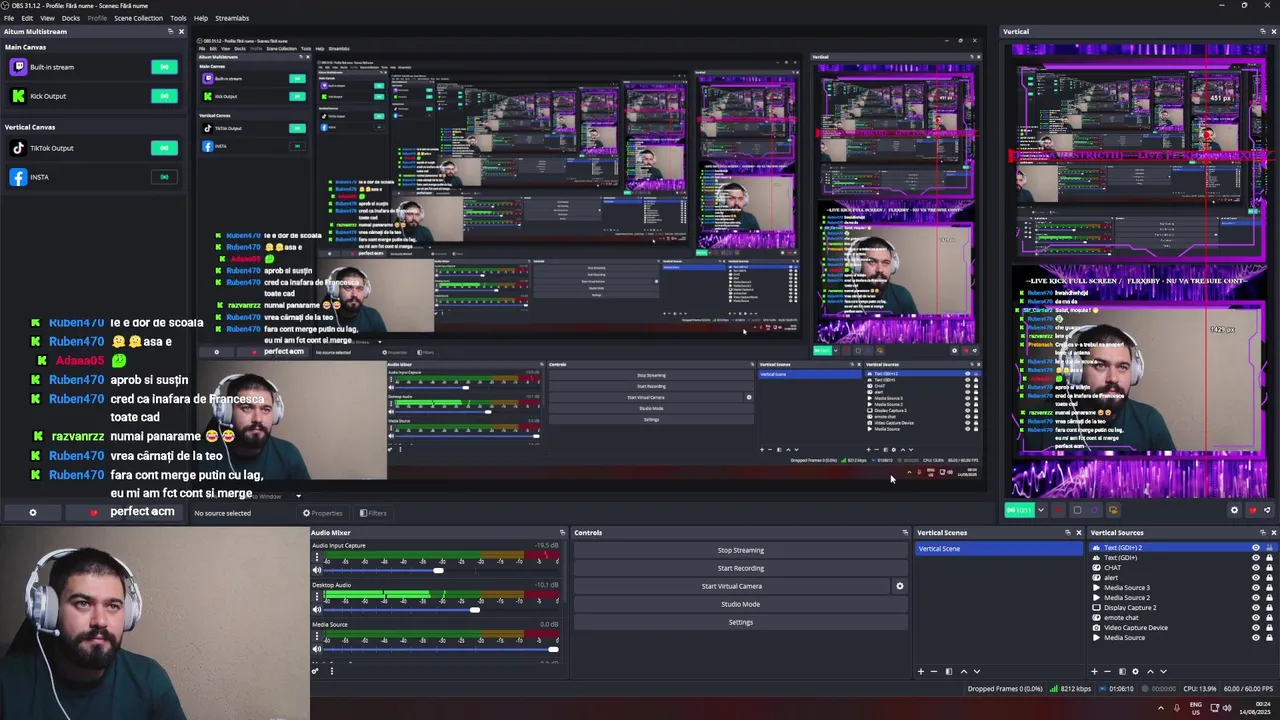Viewport: 1280px width, 720px height.
Task: Add a vertical scene with plus icon
Action: [921, 671]
